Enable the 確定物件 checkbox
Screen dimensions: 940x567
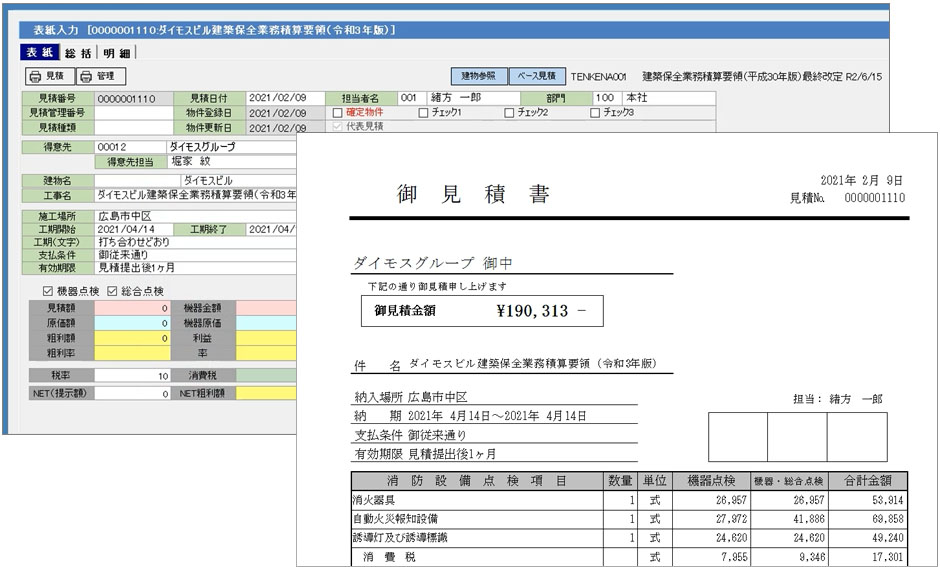click(x=338, y=113)
